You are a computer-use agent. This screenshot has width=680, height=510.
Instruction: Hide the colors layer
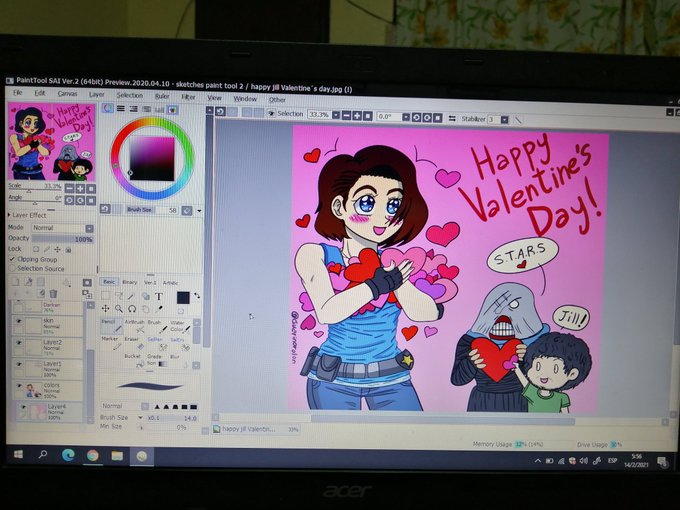[x=19, y=386]
